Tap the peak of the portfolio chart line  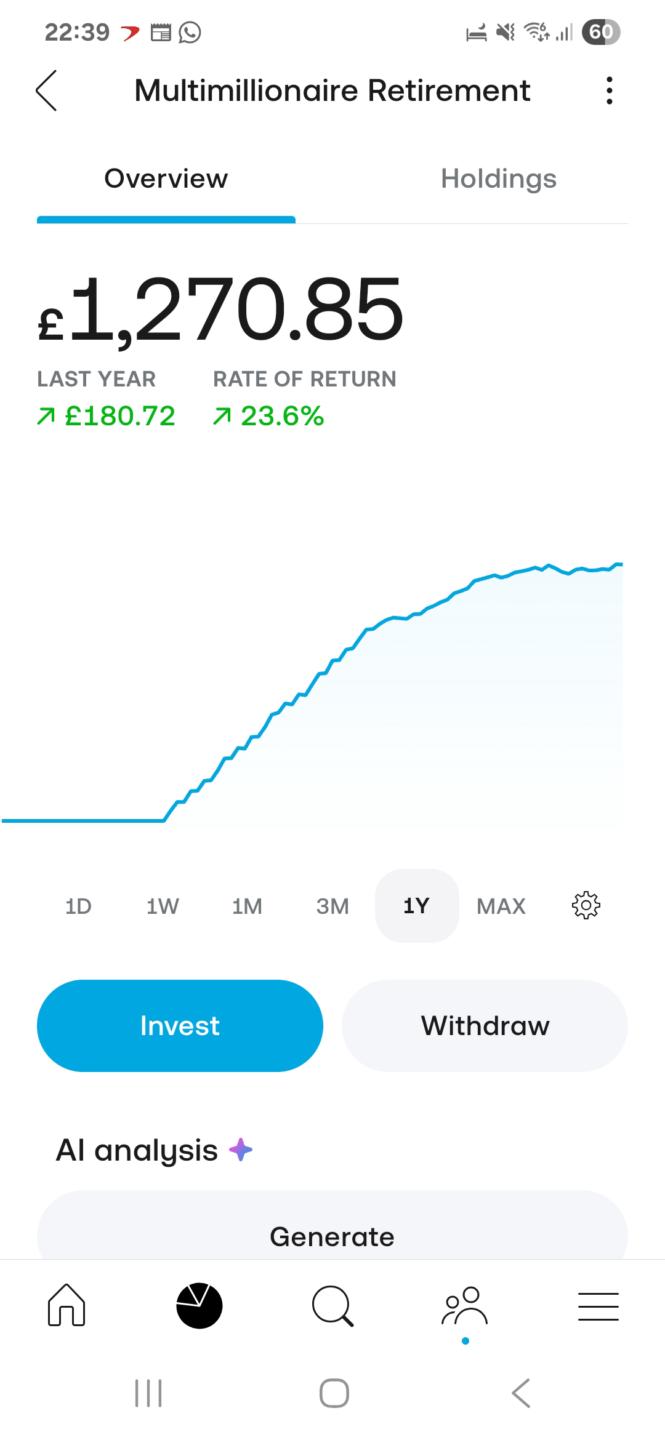[x=619, y=564]
